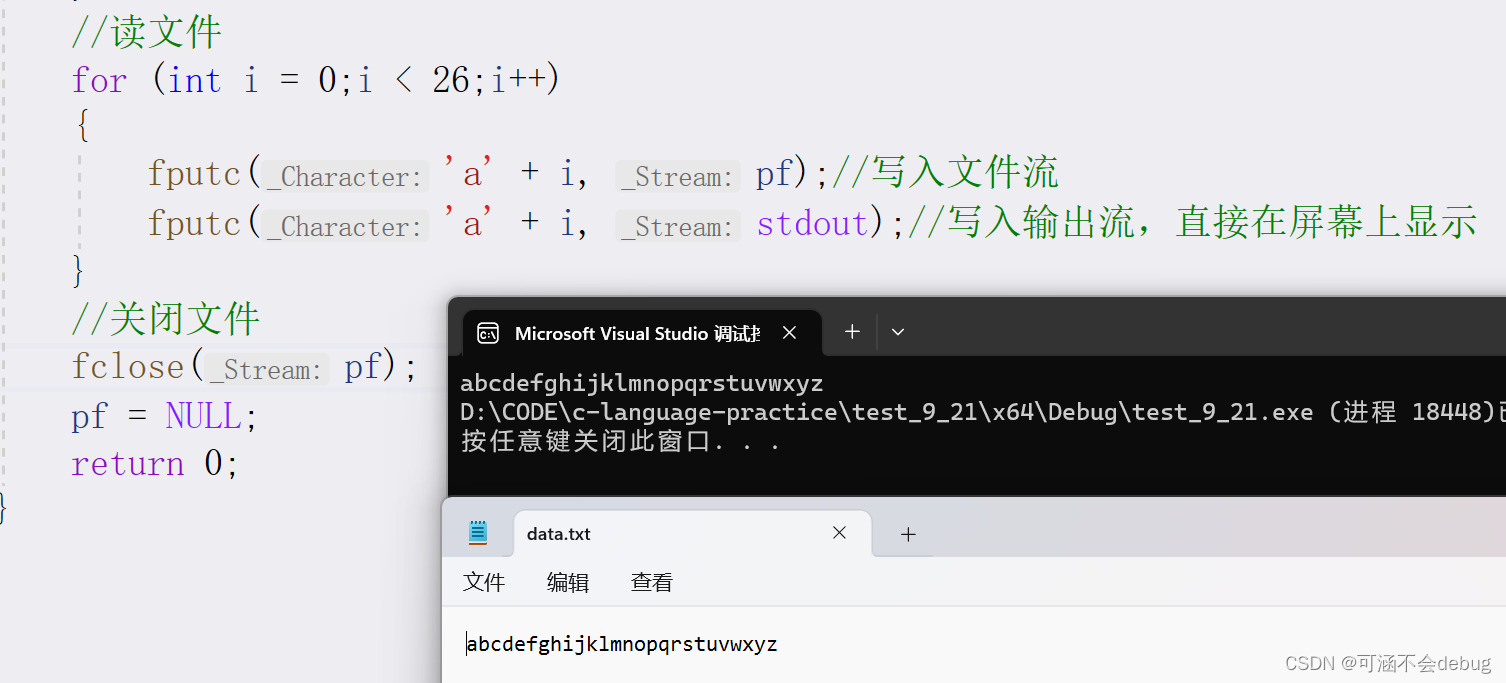Click the return 0; statement in the editor
This screenshot has width=1506, height=683.
[x=154, y=463]
